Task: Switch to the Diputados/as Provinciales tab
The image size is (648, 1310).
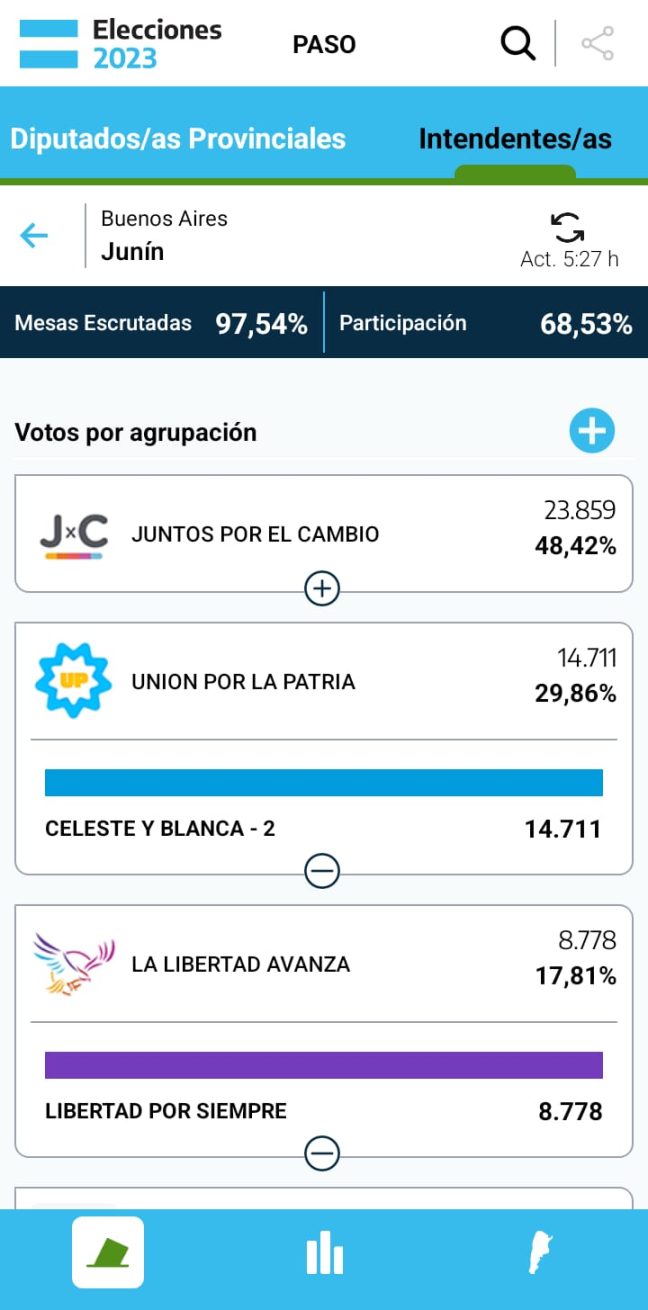Action: (x=178, y=139)
